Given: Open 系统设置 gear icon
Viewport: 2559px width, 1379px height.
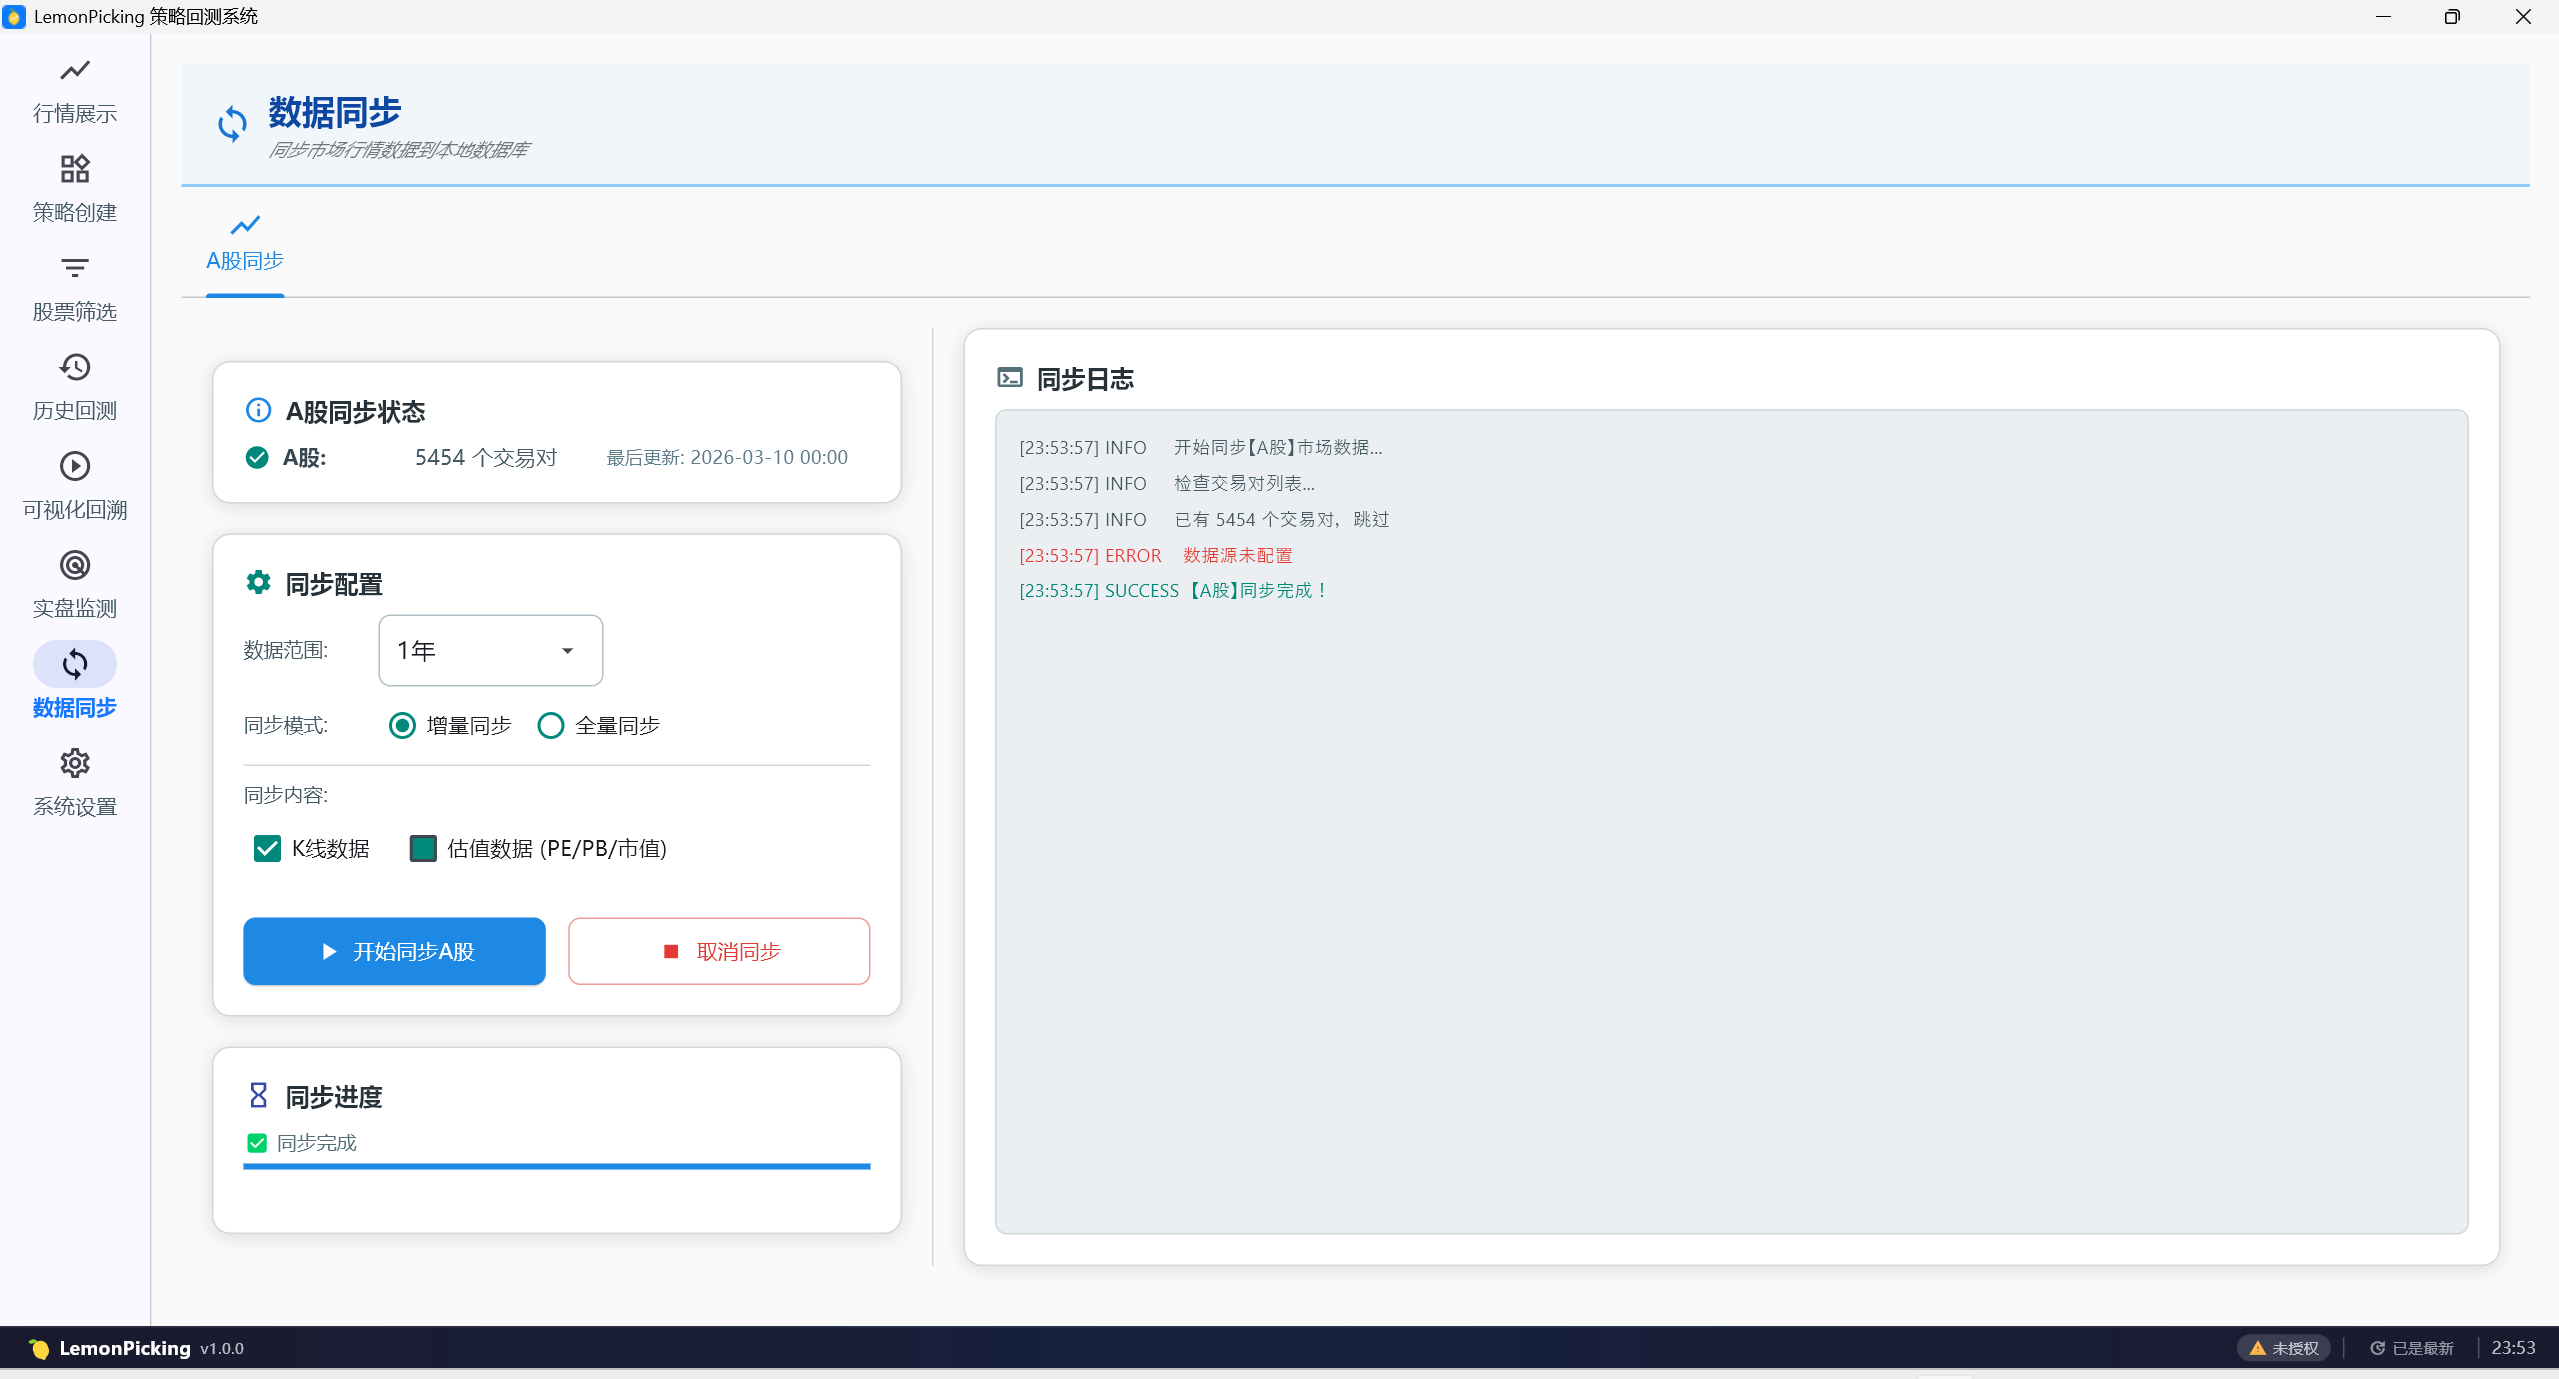Looking at the screenshot, I should [75, 763].
